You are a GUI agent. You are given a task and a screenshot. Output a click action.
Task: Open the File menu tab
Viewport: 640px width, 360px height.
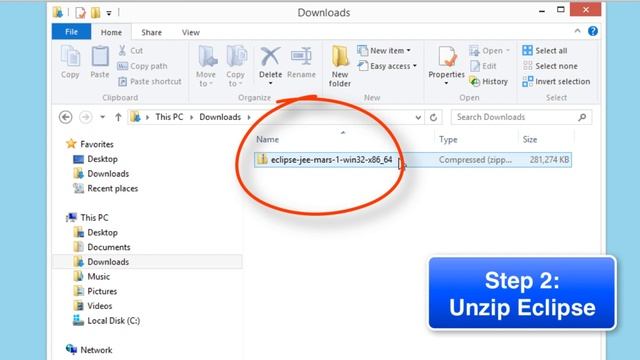71,32
